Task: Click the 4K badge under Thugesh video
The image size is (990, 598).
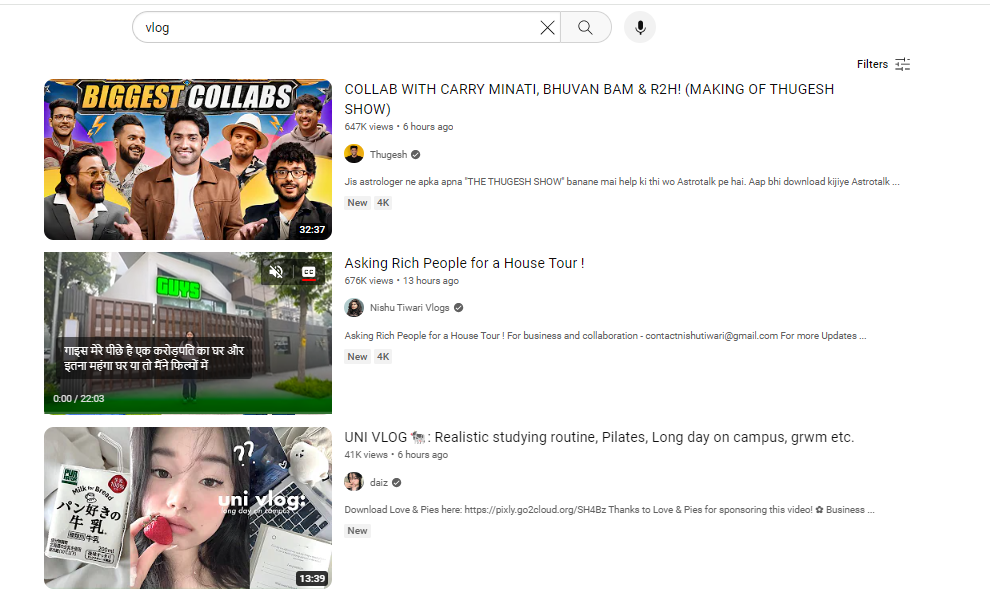Action: (383, 203)
